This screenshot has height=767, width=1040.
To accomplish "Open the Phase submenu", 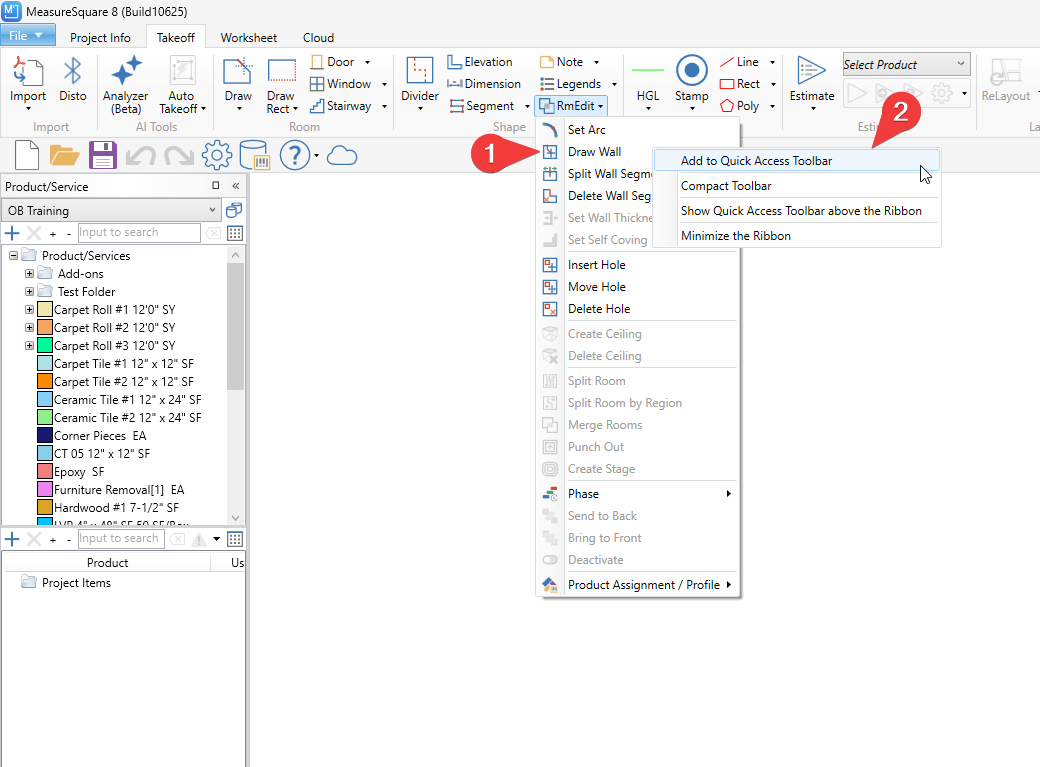I will click(x=637, y=494).
